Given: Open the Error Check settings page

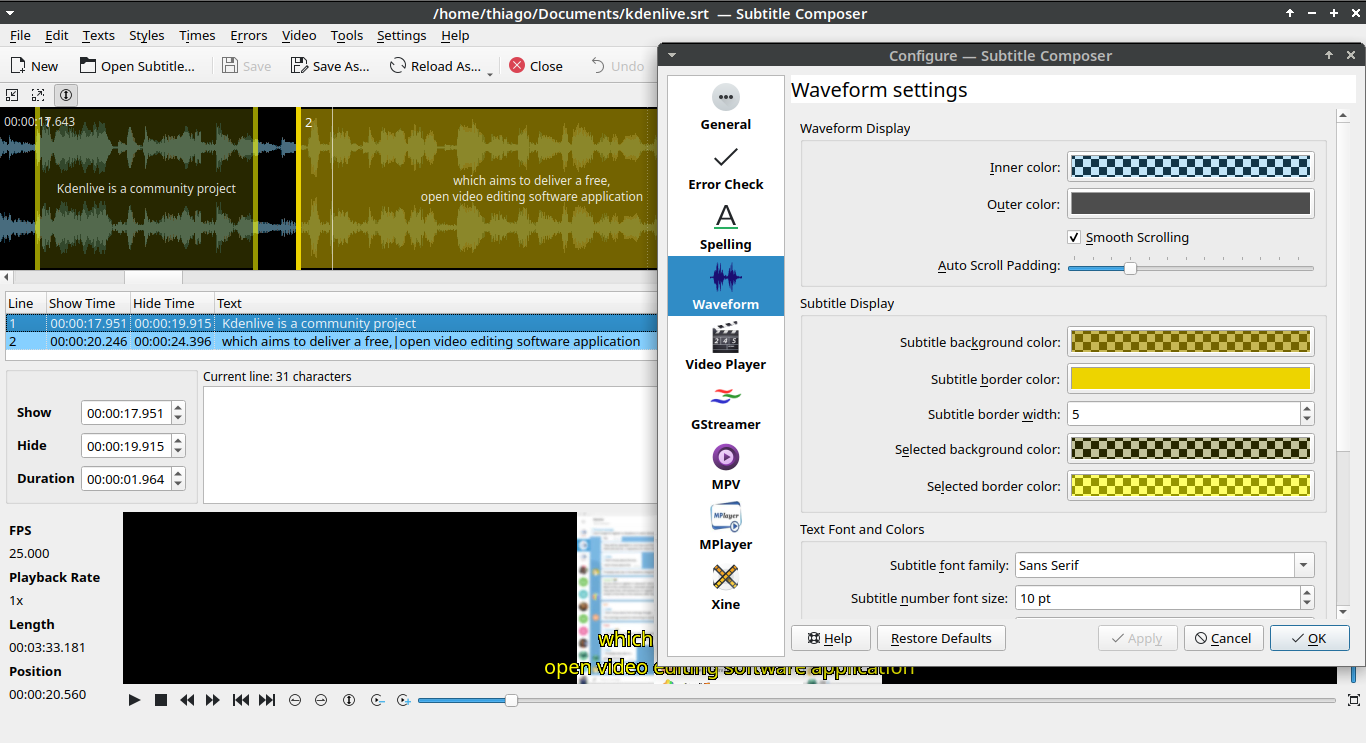Looking at the screenshot, I should click(726, 166).
